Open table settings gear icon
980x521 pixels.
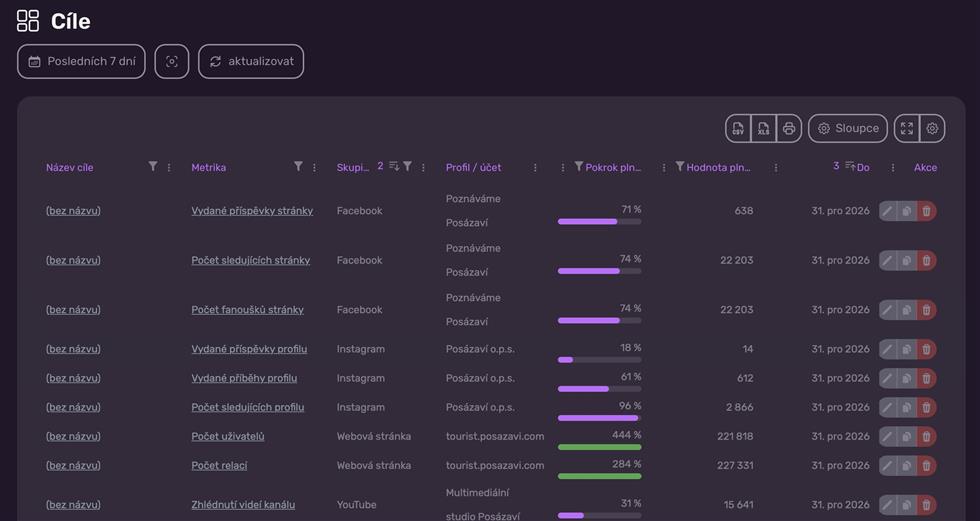[x=932, y=129]
